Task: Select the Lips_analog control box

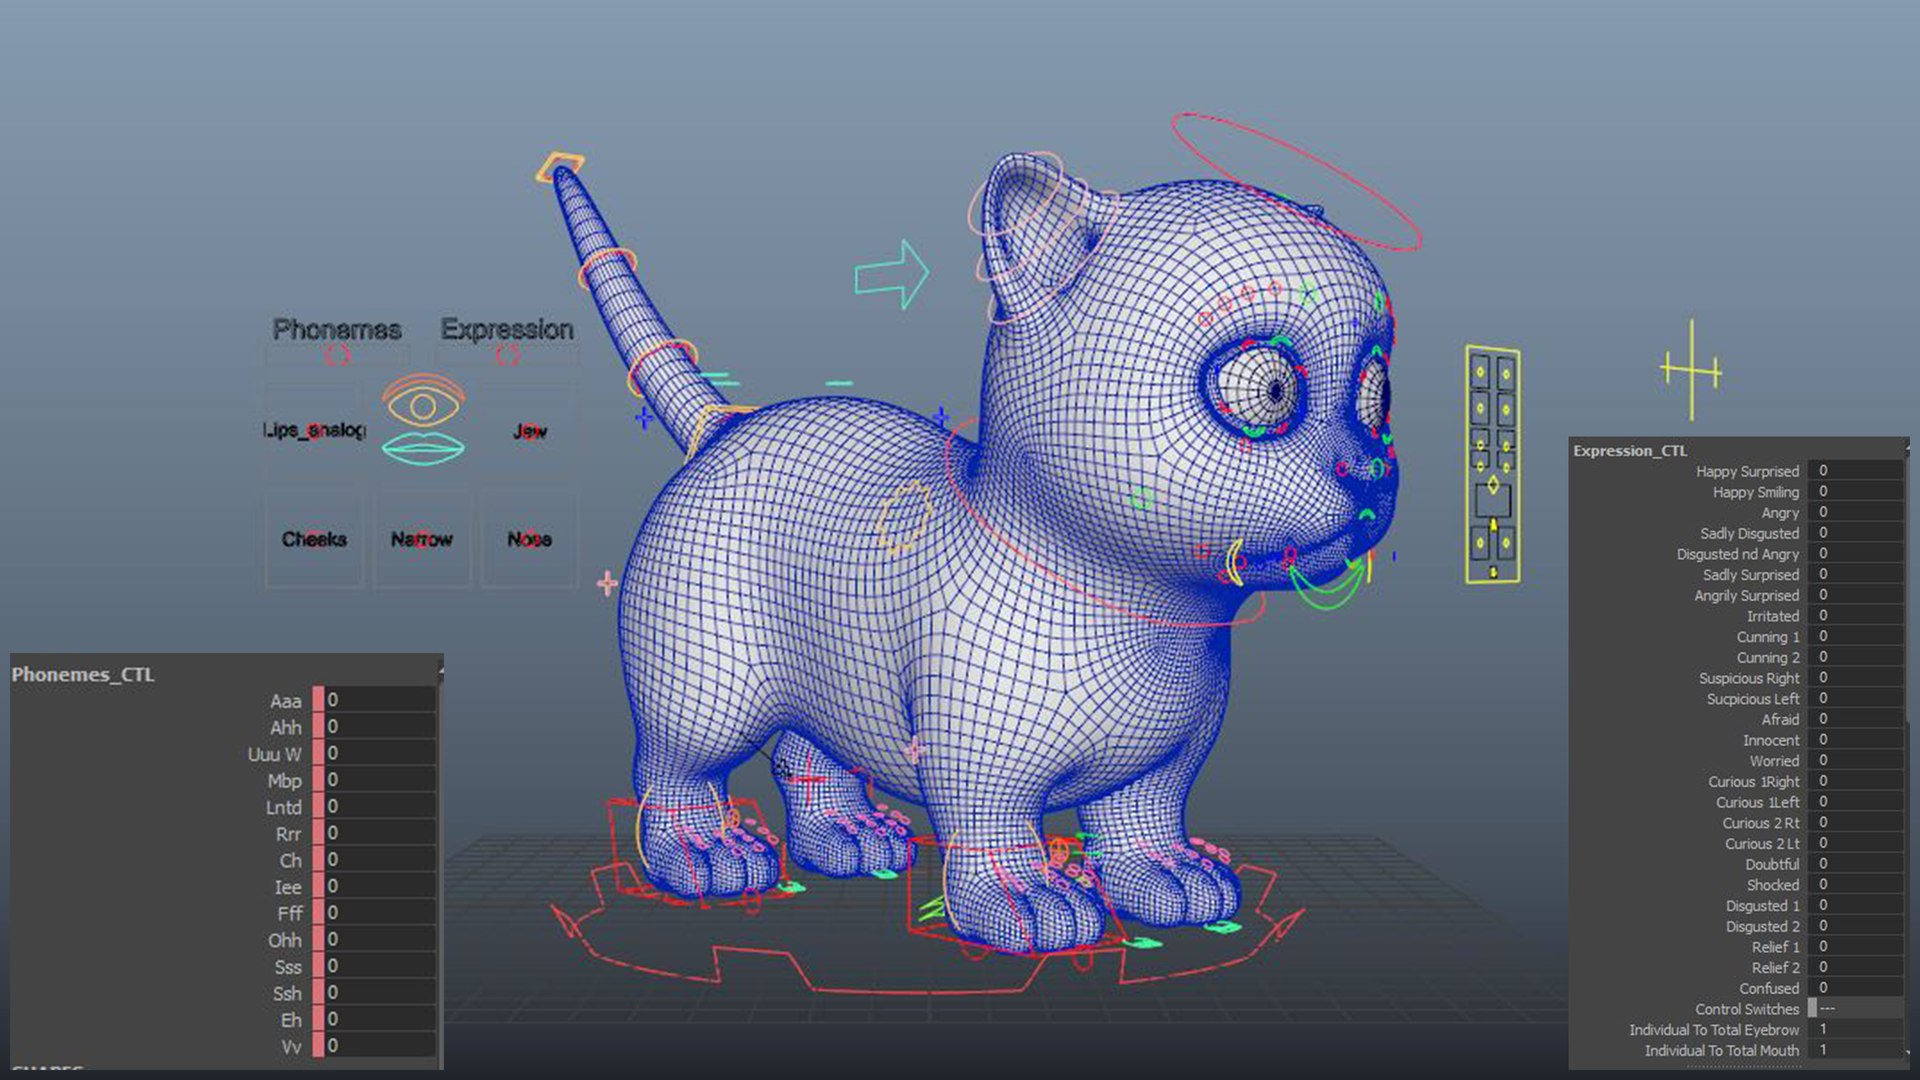Action: click(x=314, y=431)
